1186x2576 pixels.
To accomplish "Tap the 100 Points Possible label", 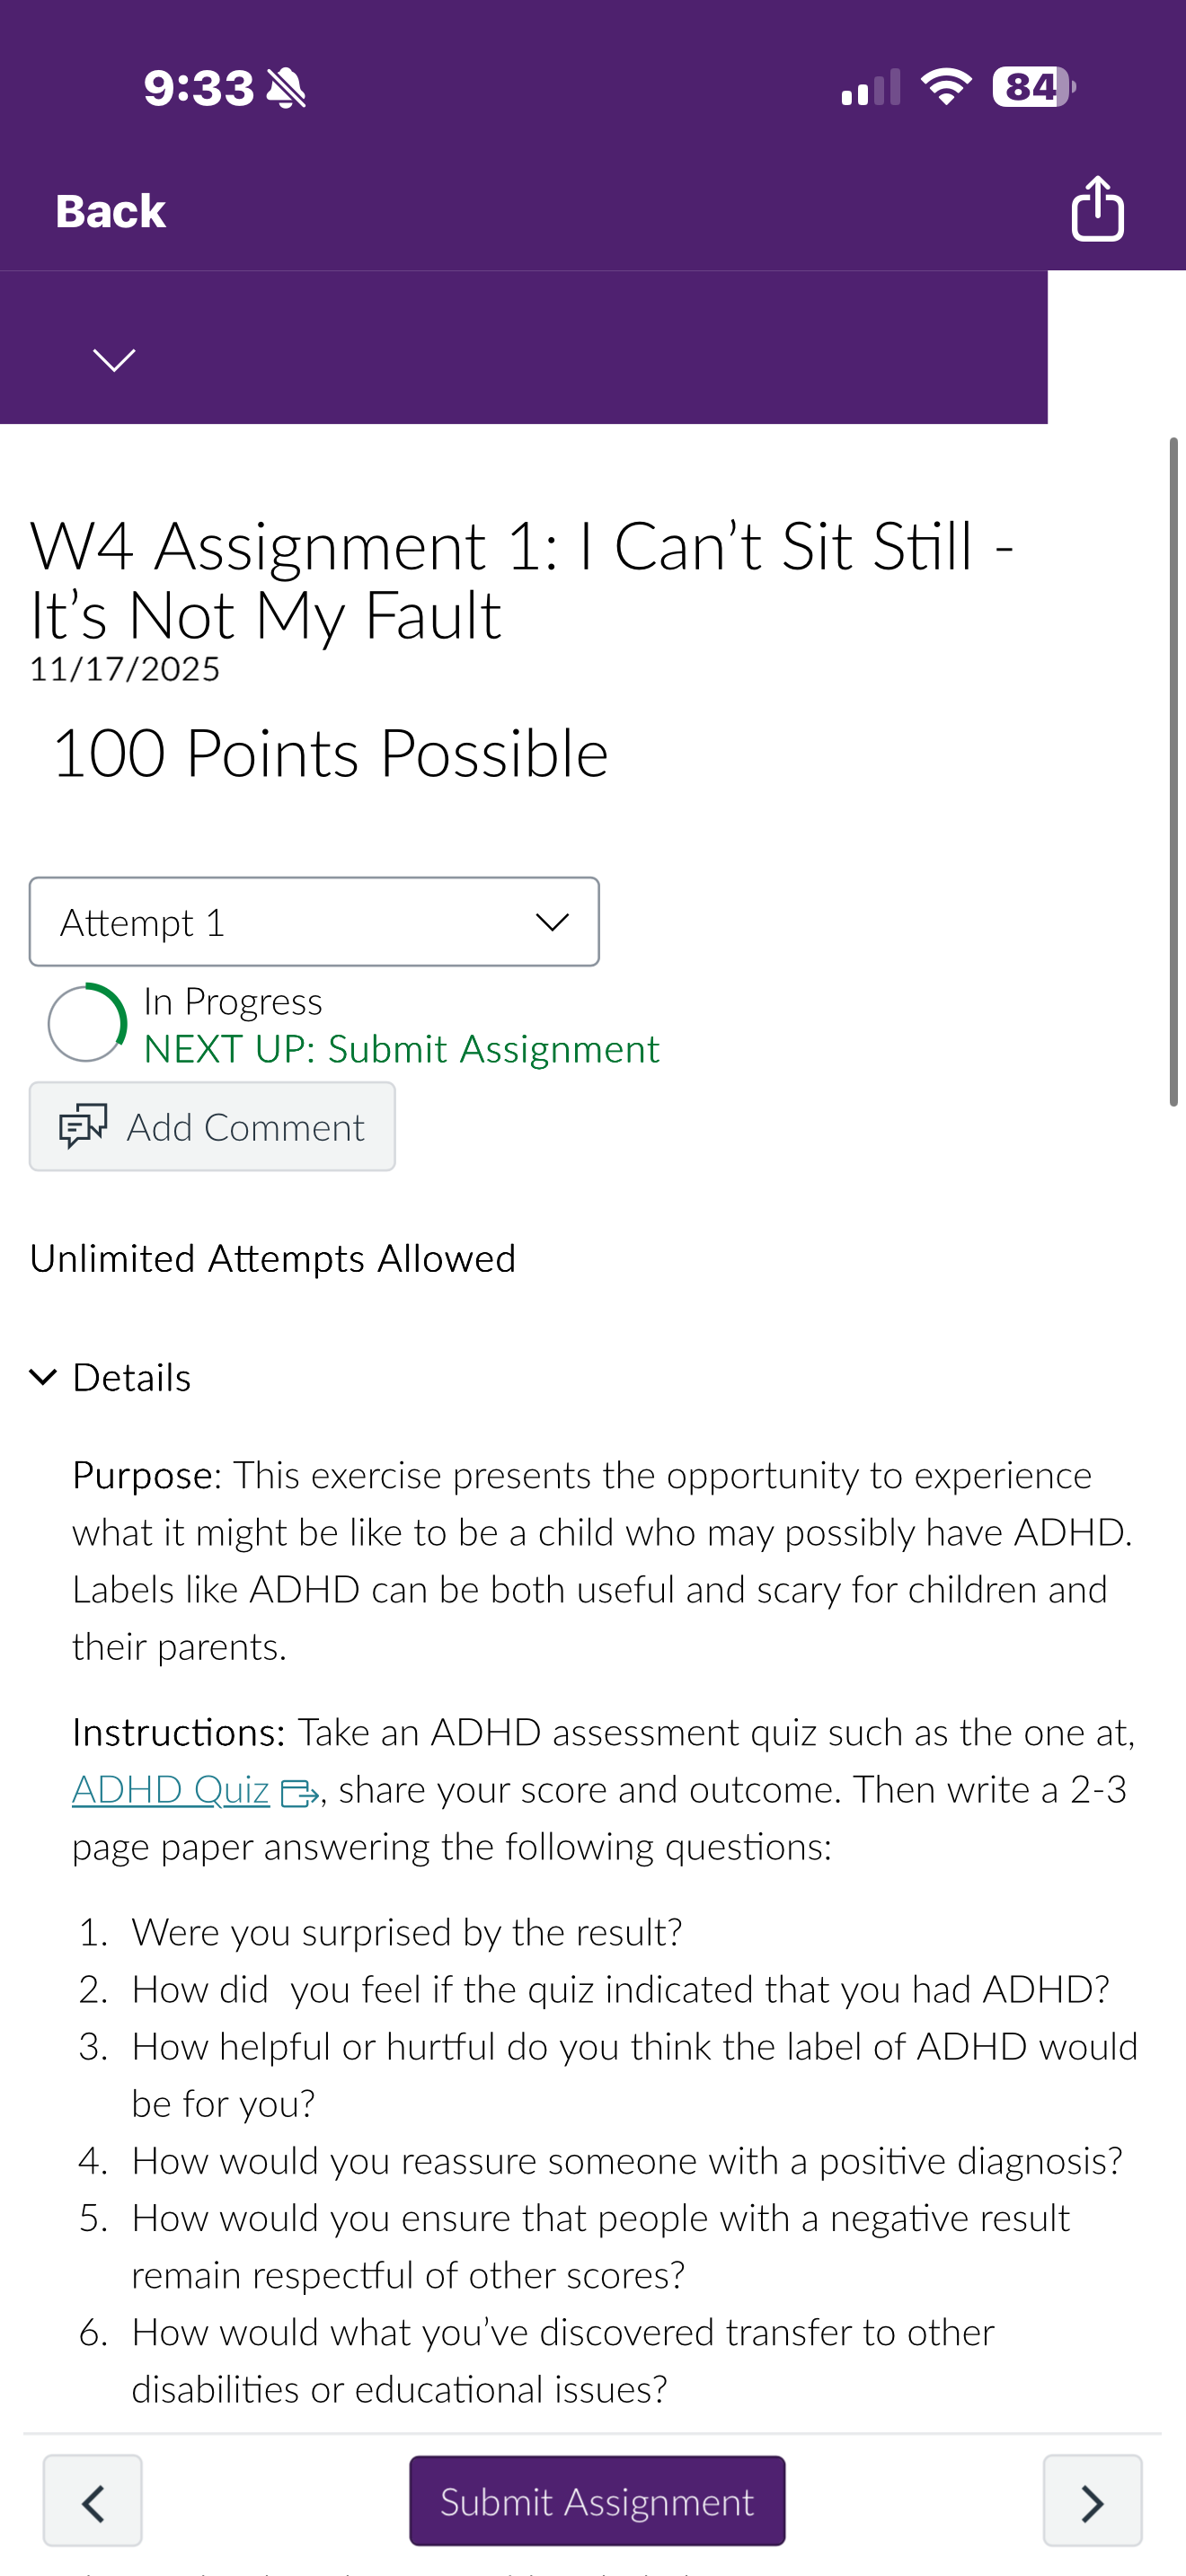I will [x=330, y=753].
